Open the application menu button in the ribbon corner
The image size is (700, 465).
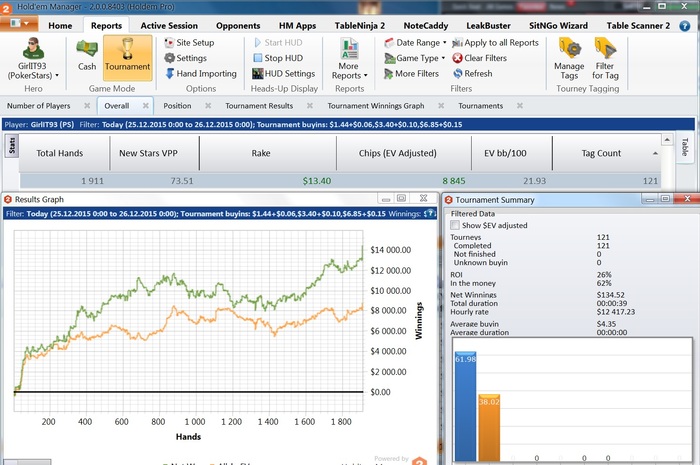pyautogui.click(x=19, y=23)
